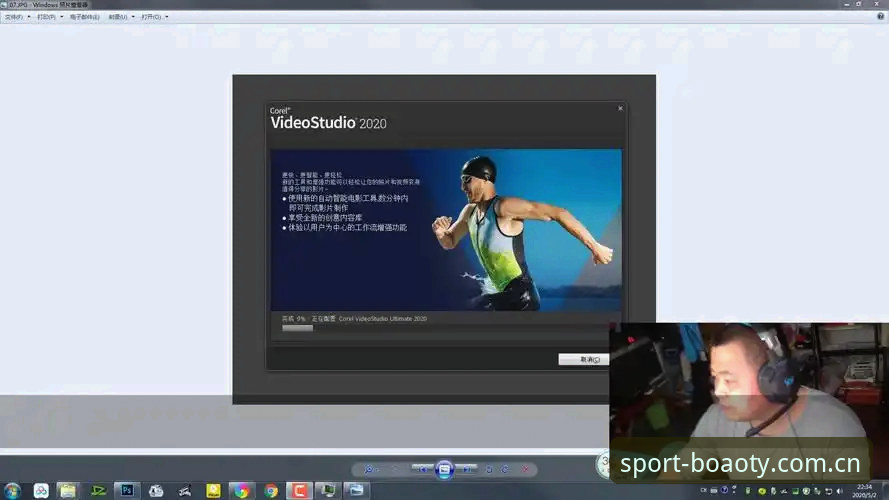Click the shield security tray icon
889x500 pixels.
(806, 491)
